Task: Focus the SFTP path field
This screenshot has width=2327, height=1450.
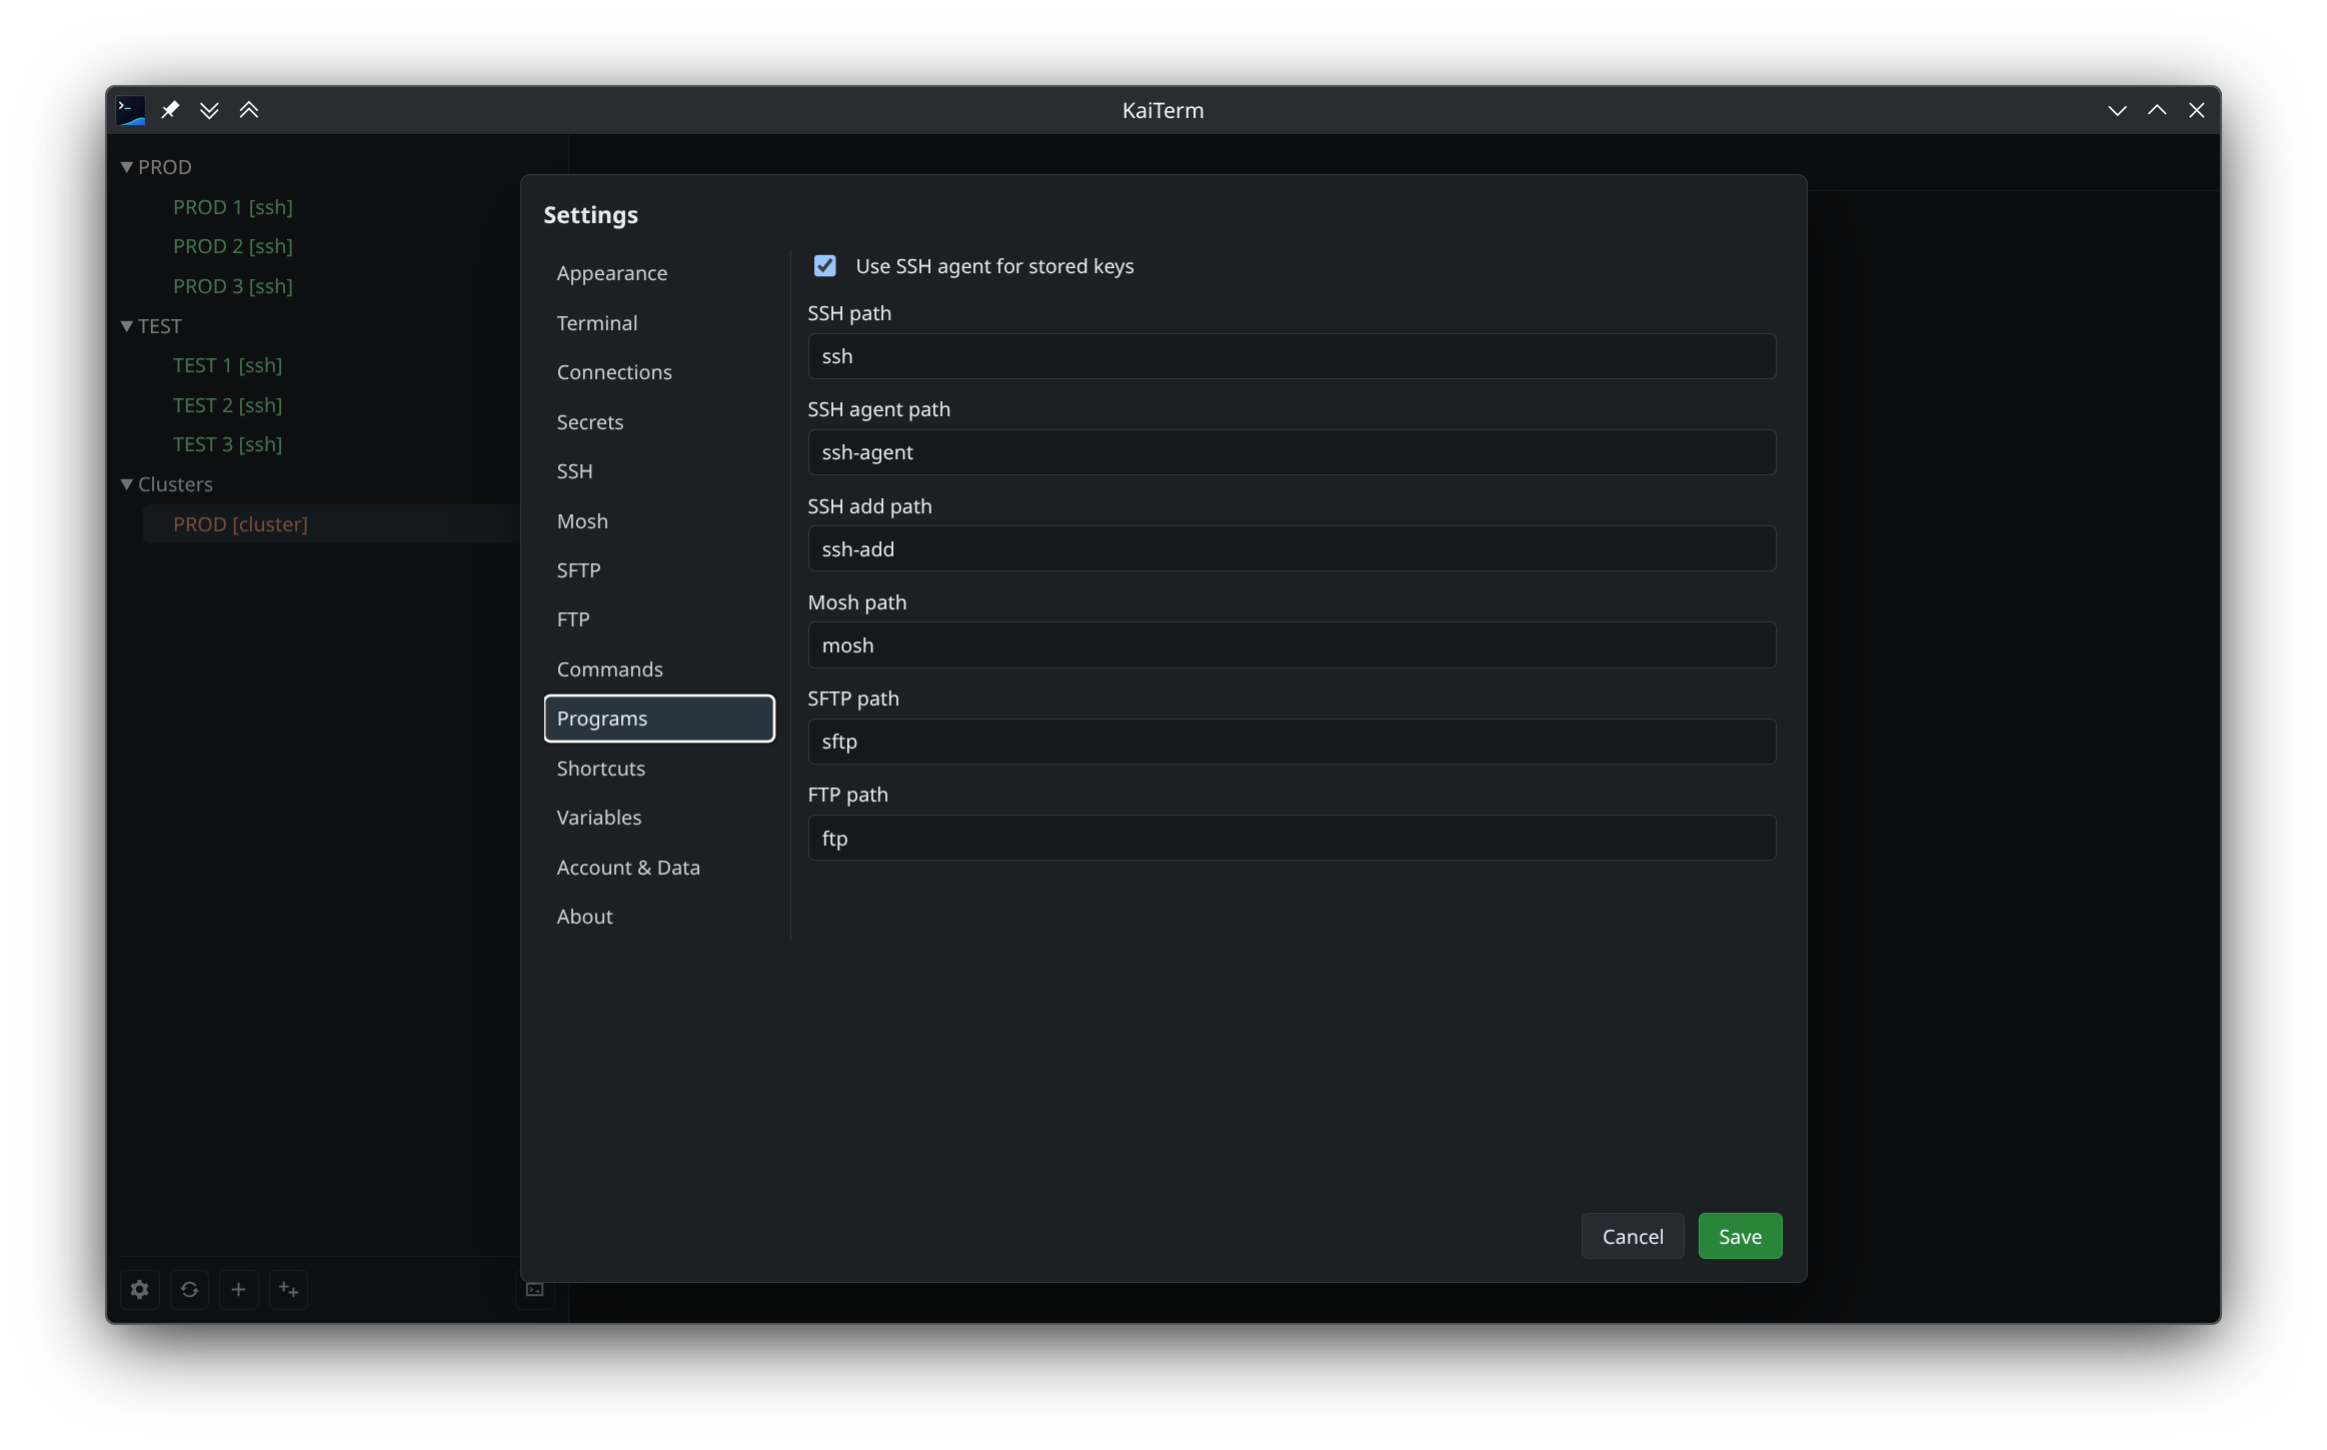Action: coord(1291,741)
